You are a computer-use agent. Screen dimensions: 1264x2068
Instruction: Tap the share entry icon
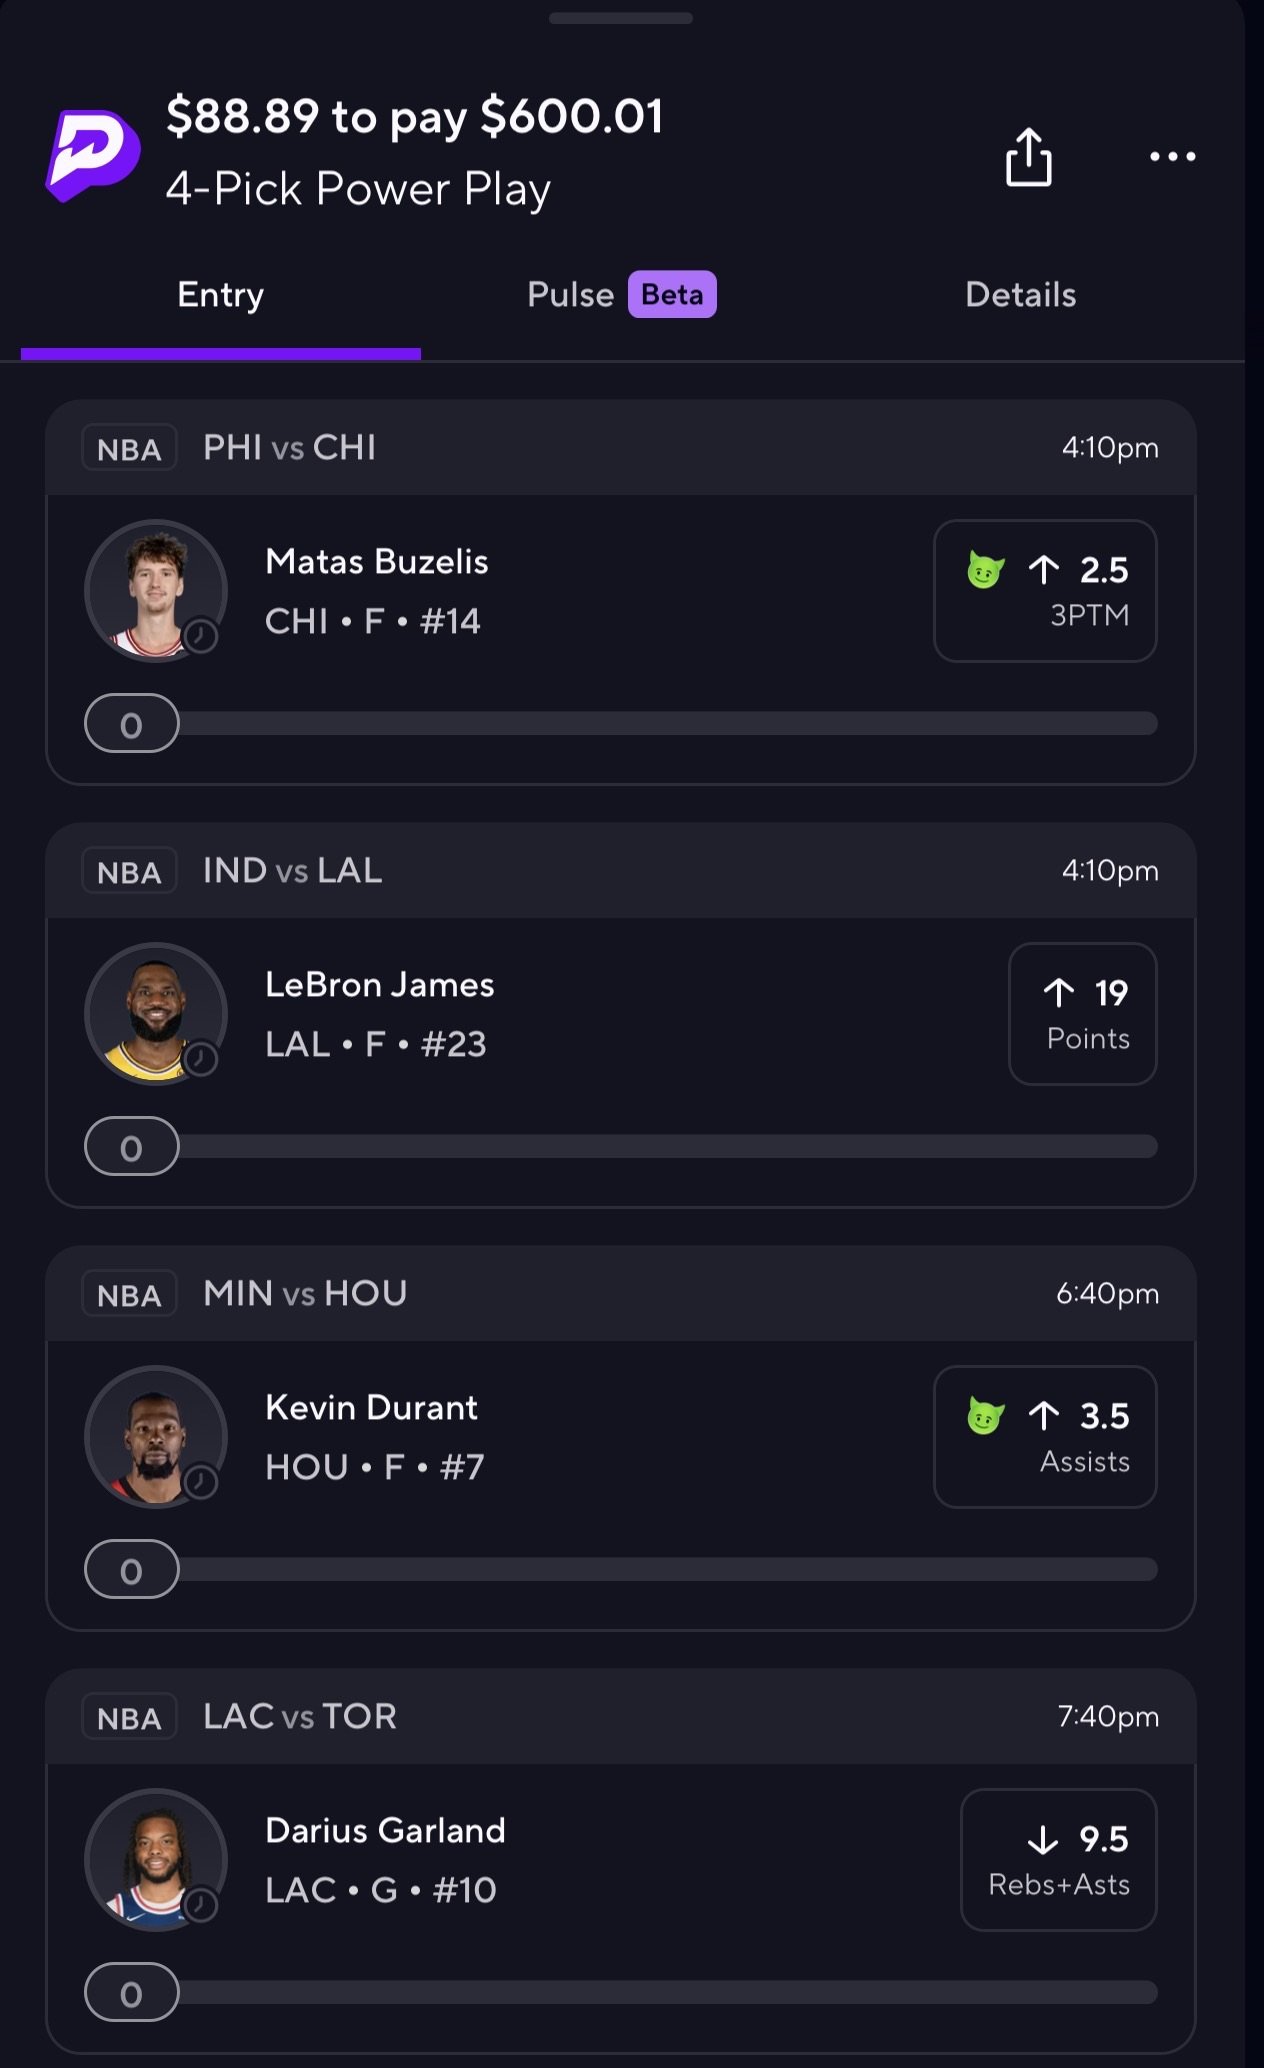point(1028,157)
